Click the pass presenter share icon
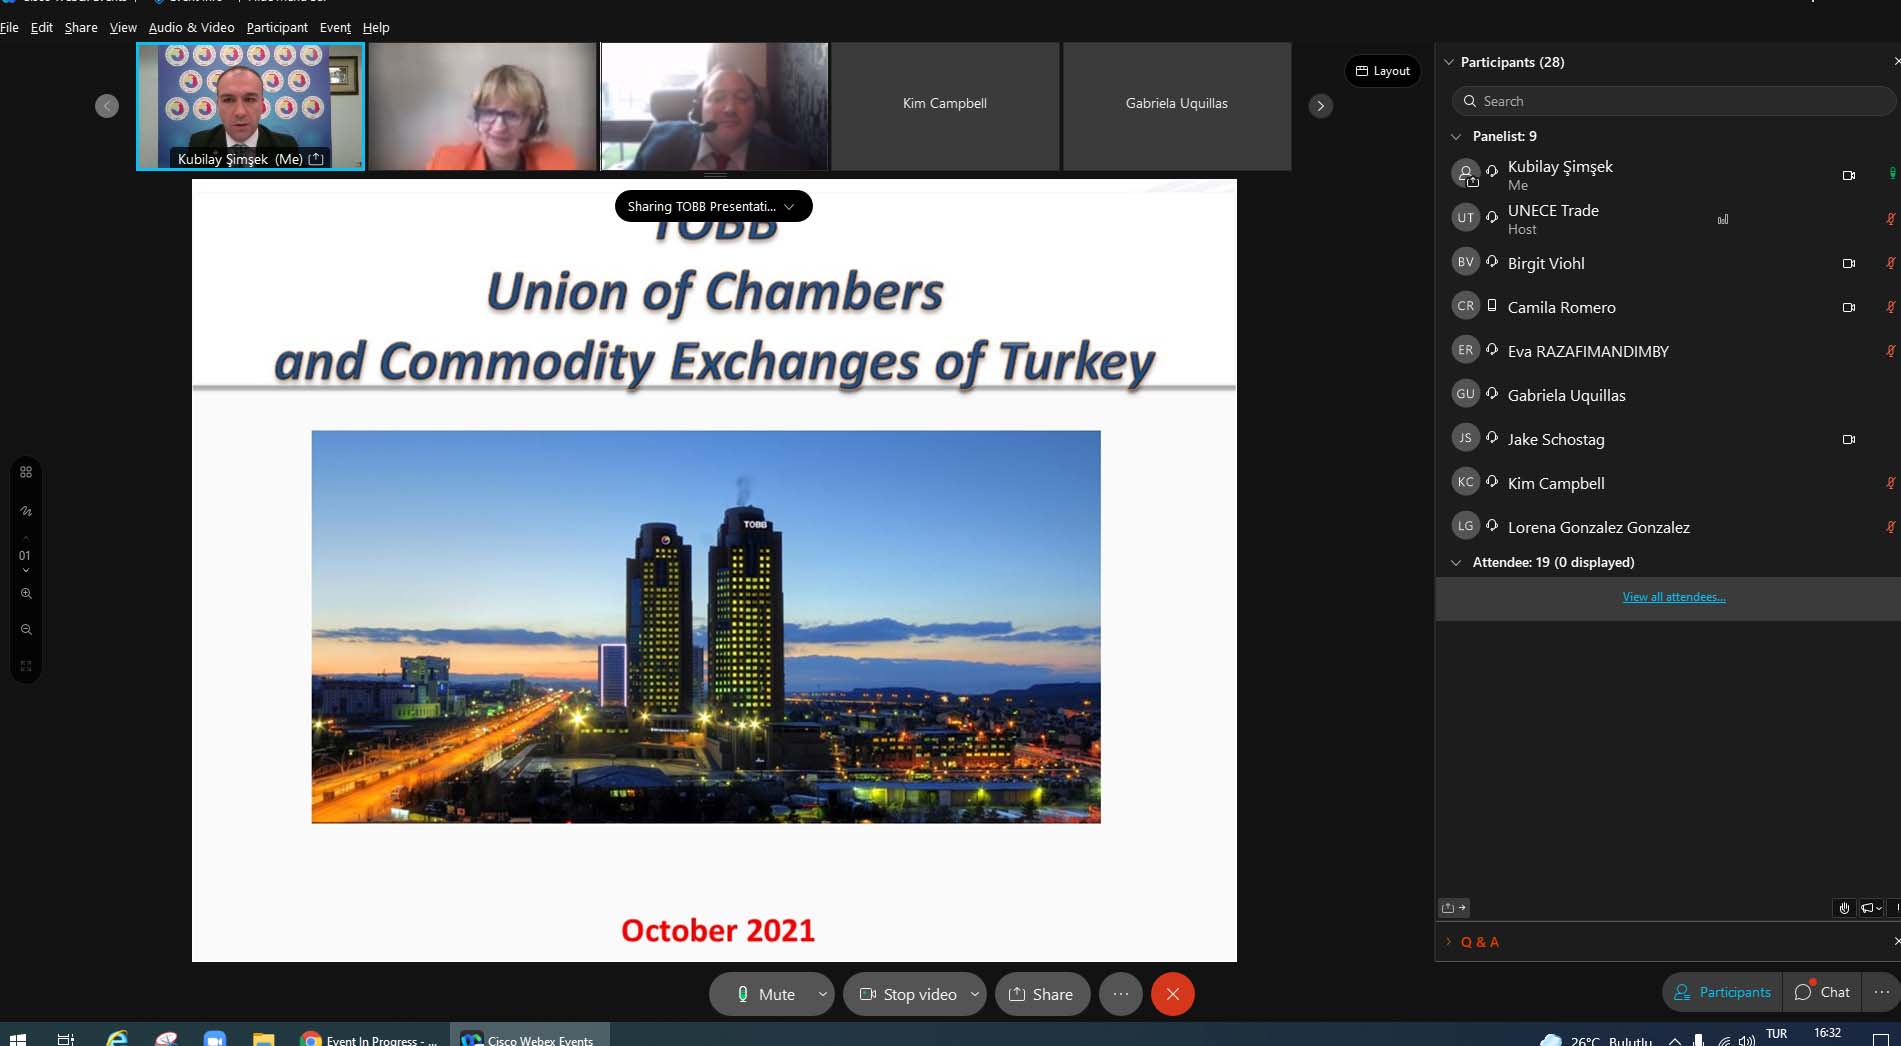The width and height of the screenshot is (1901, 1046). point(1454,908)
